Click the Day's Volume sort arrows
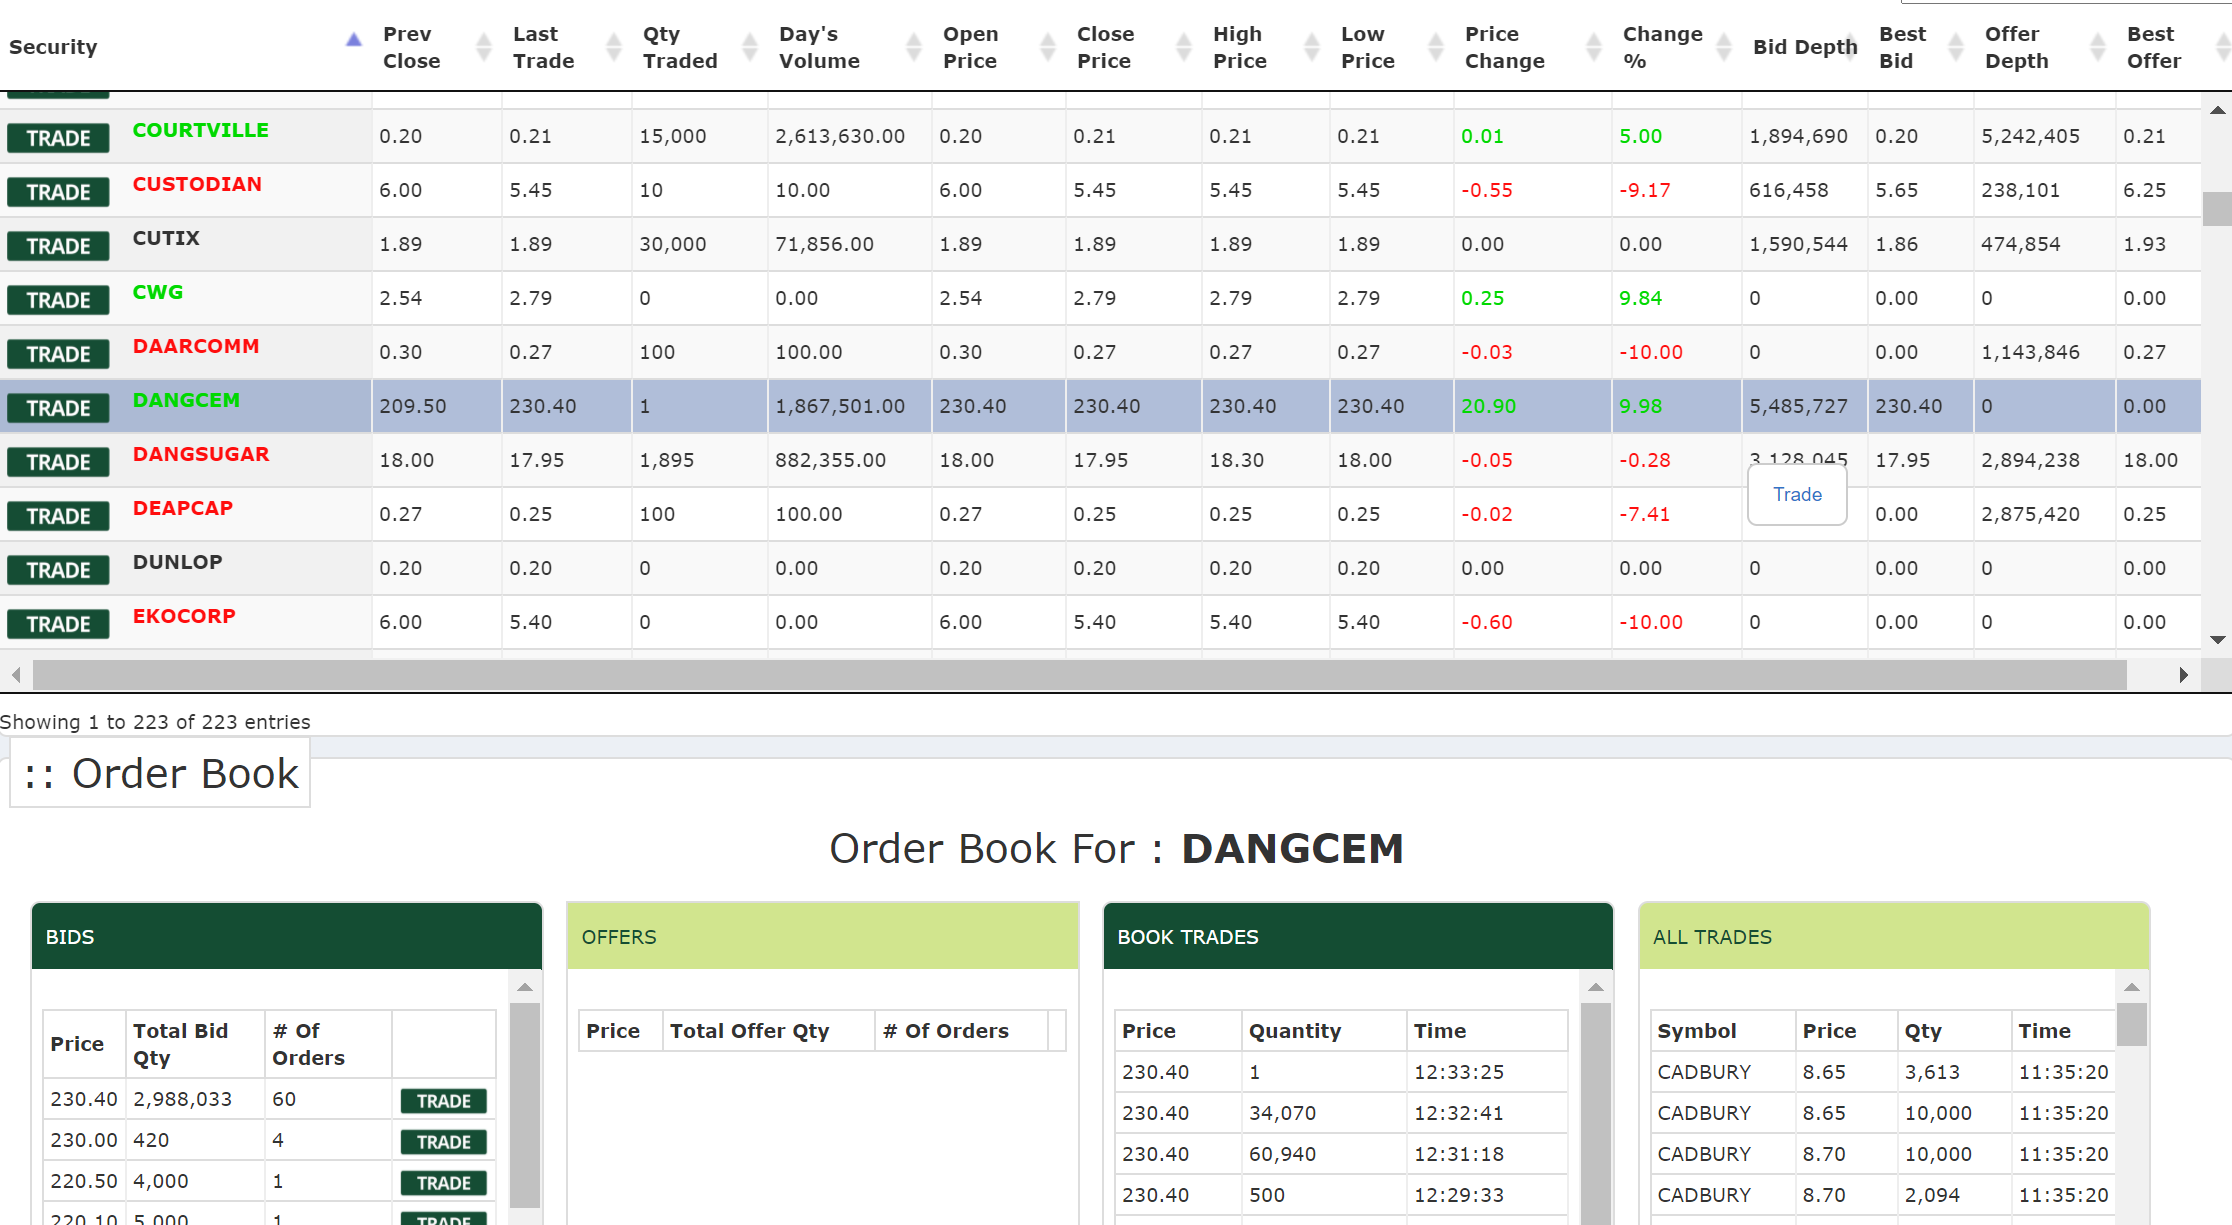Viewport: 2232px width, 1225px height. tap(914, 47)
